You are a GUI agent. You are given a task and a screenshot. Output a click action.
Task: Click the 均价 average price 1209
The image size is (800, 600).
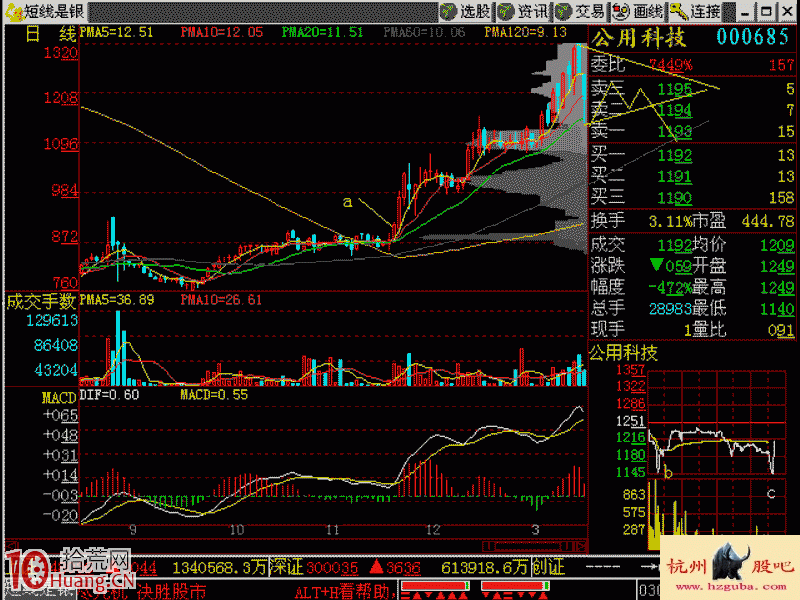tap(777, 245)
